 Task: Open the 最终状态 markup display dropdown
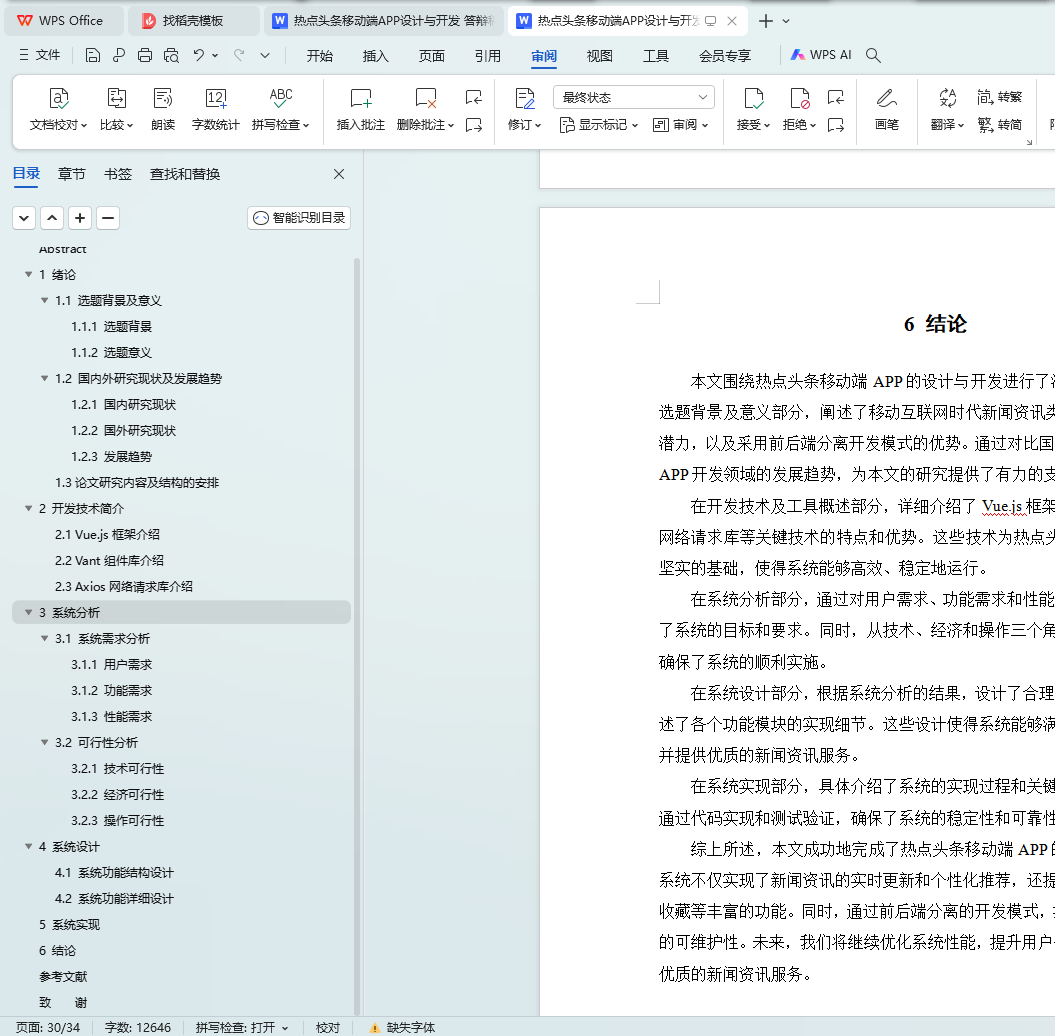point(633,98)
